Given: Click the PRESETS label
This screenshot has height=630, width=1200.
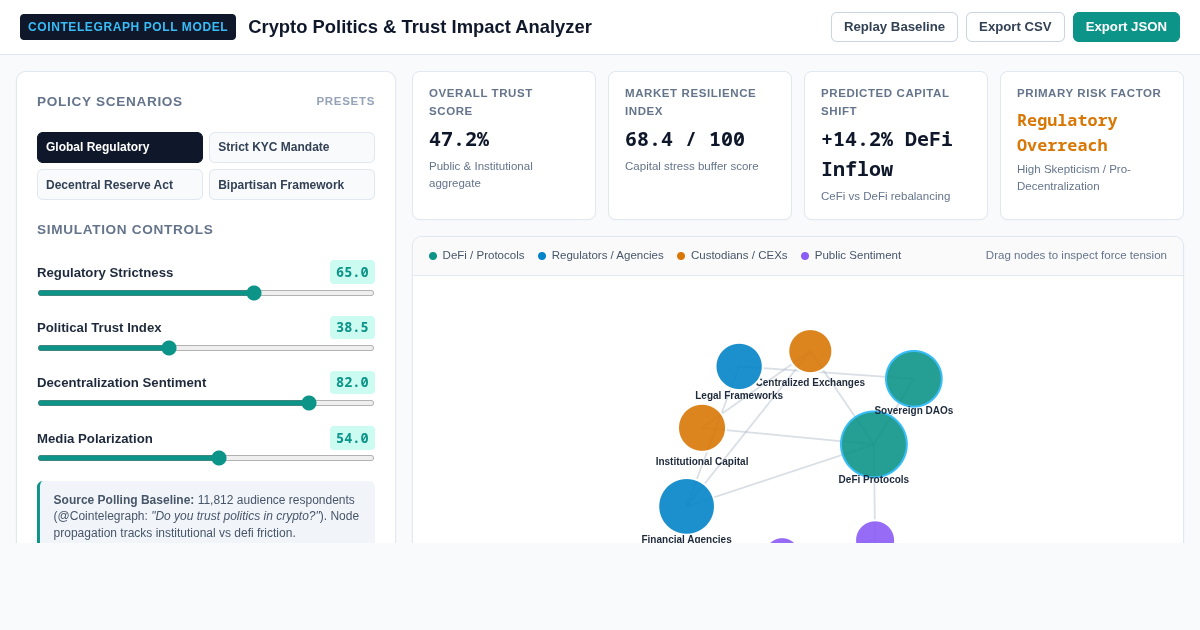Looking at the screenshot, I should pyautogui.click(x=346, y=101).
